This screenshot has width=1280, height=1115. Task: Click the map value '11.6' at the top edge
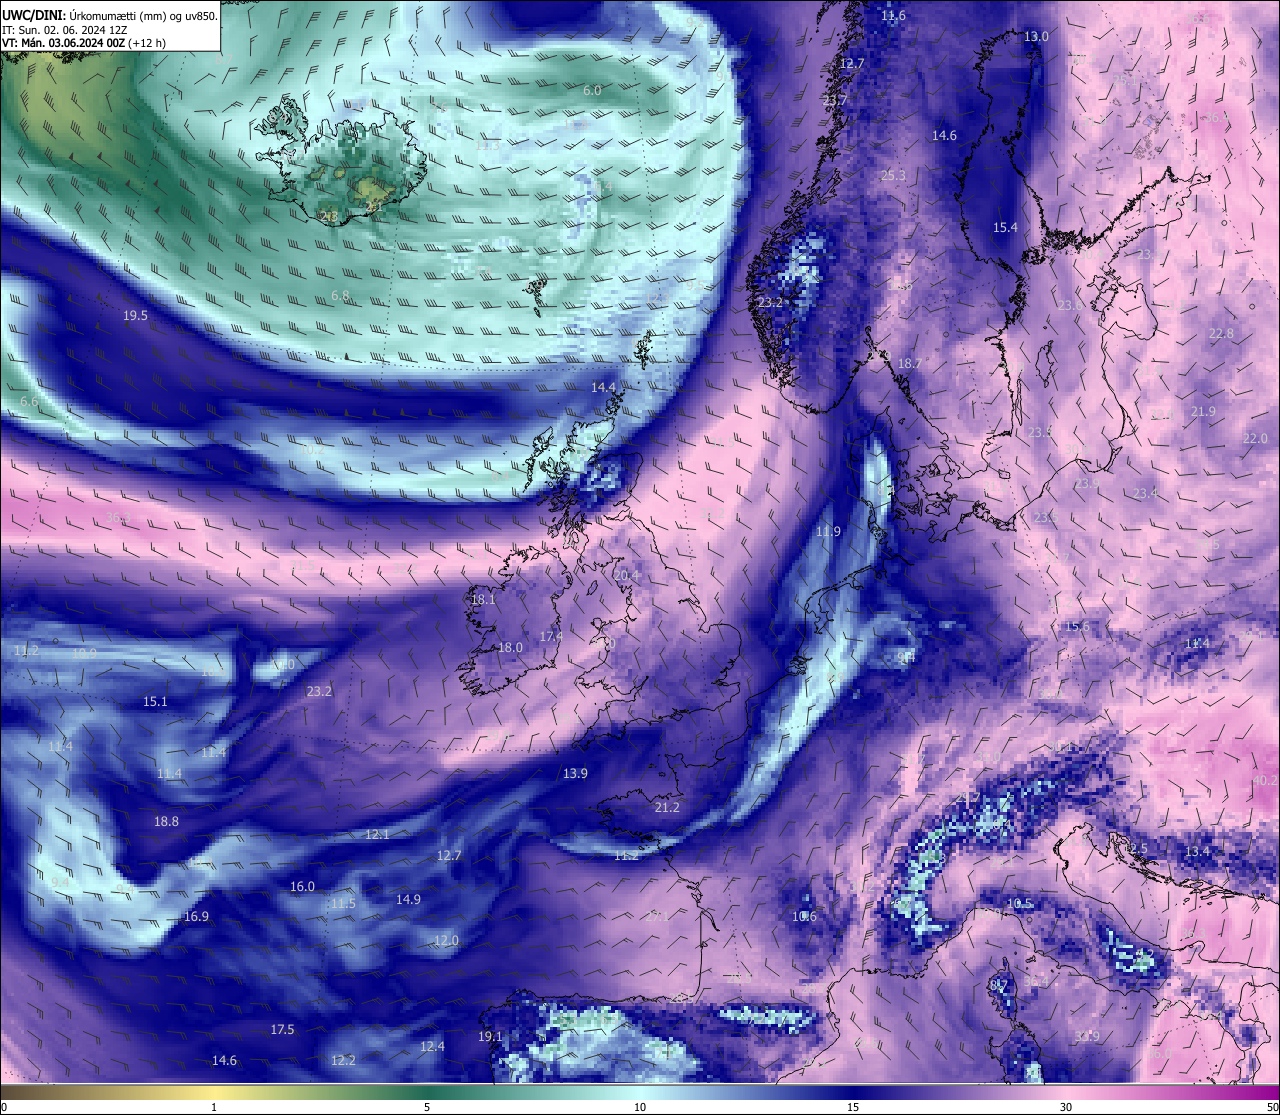893,16
